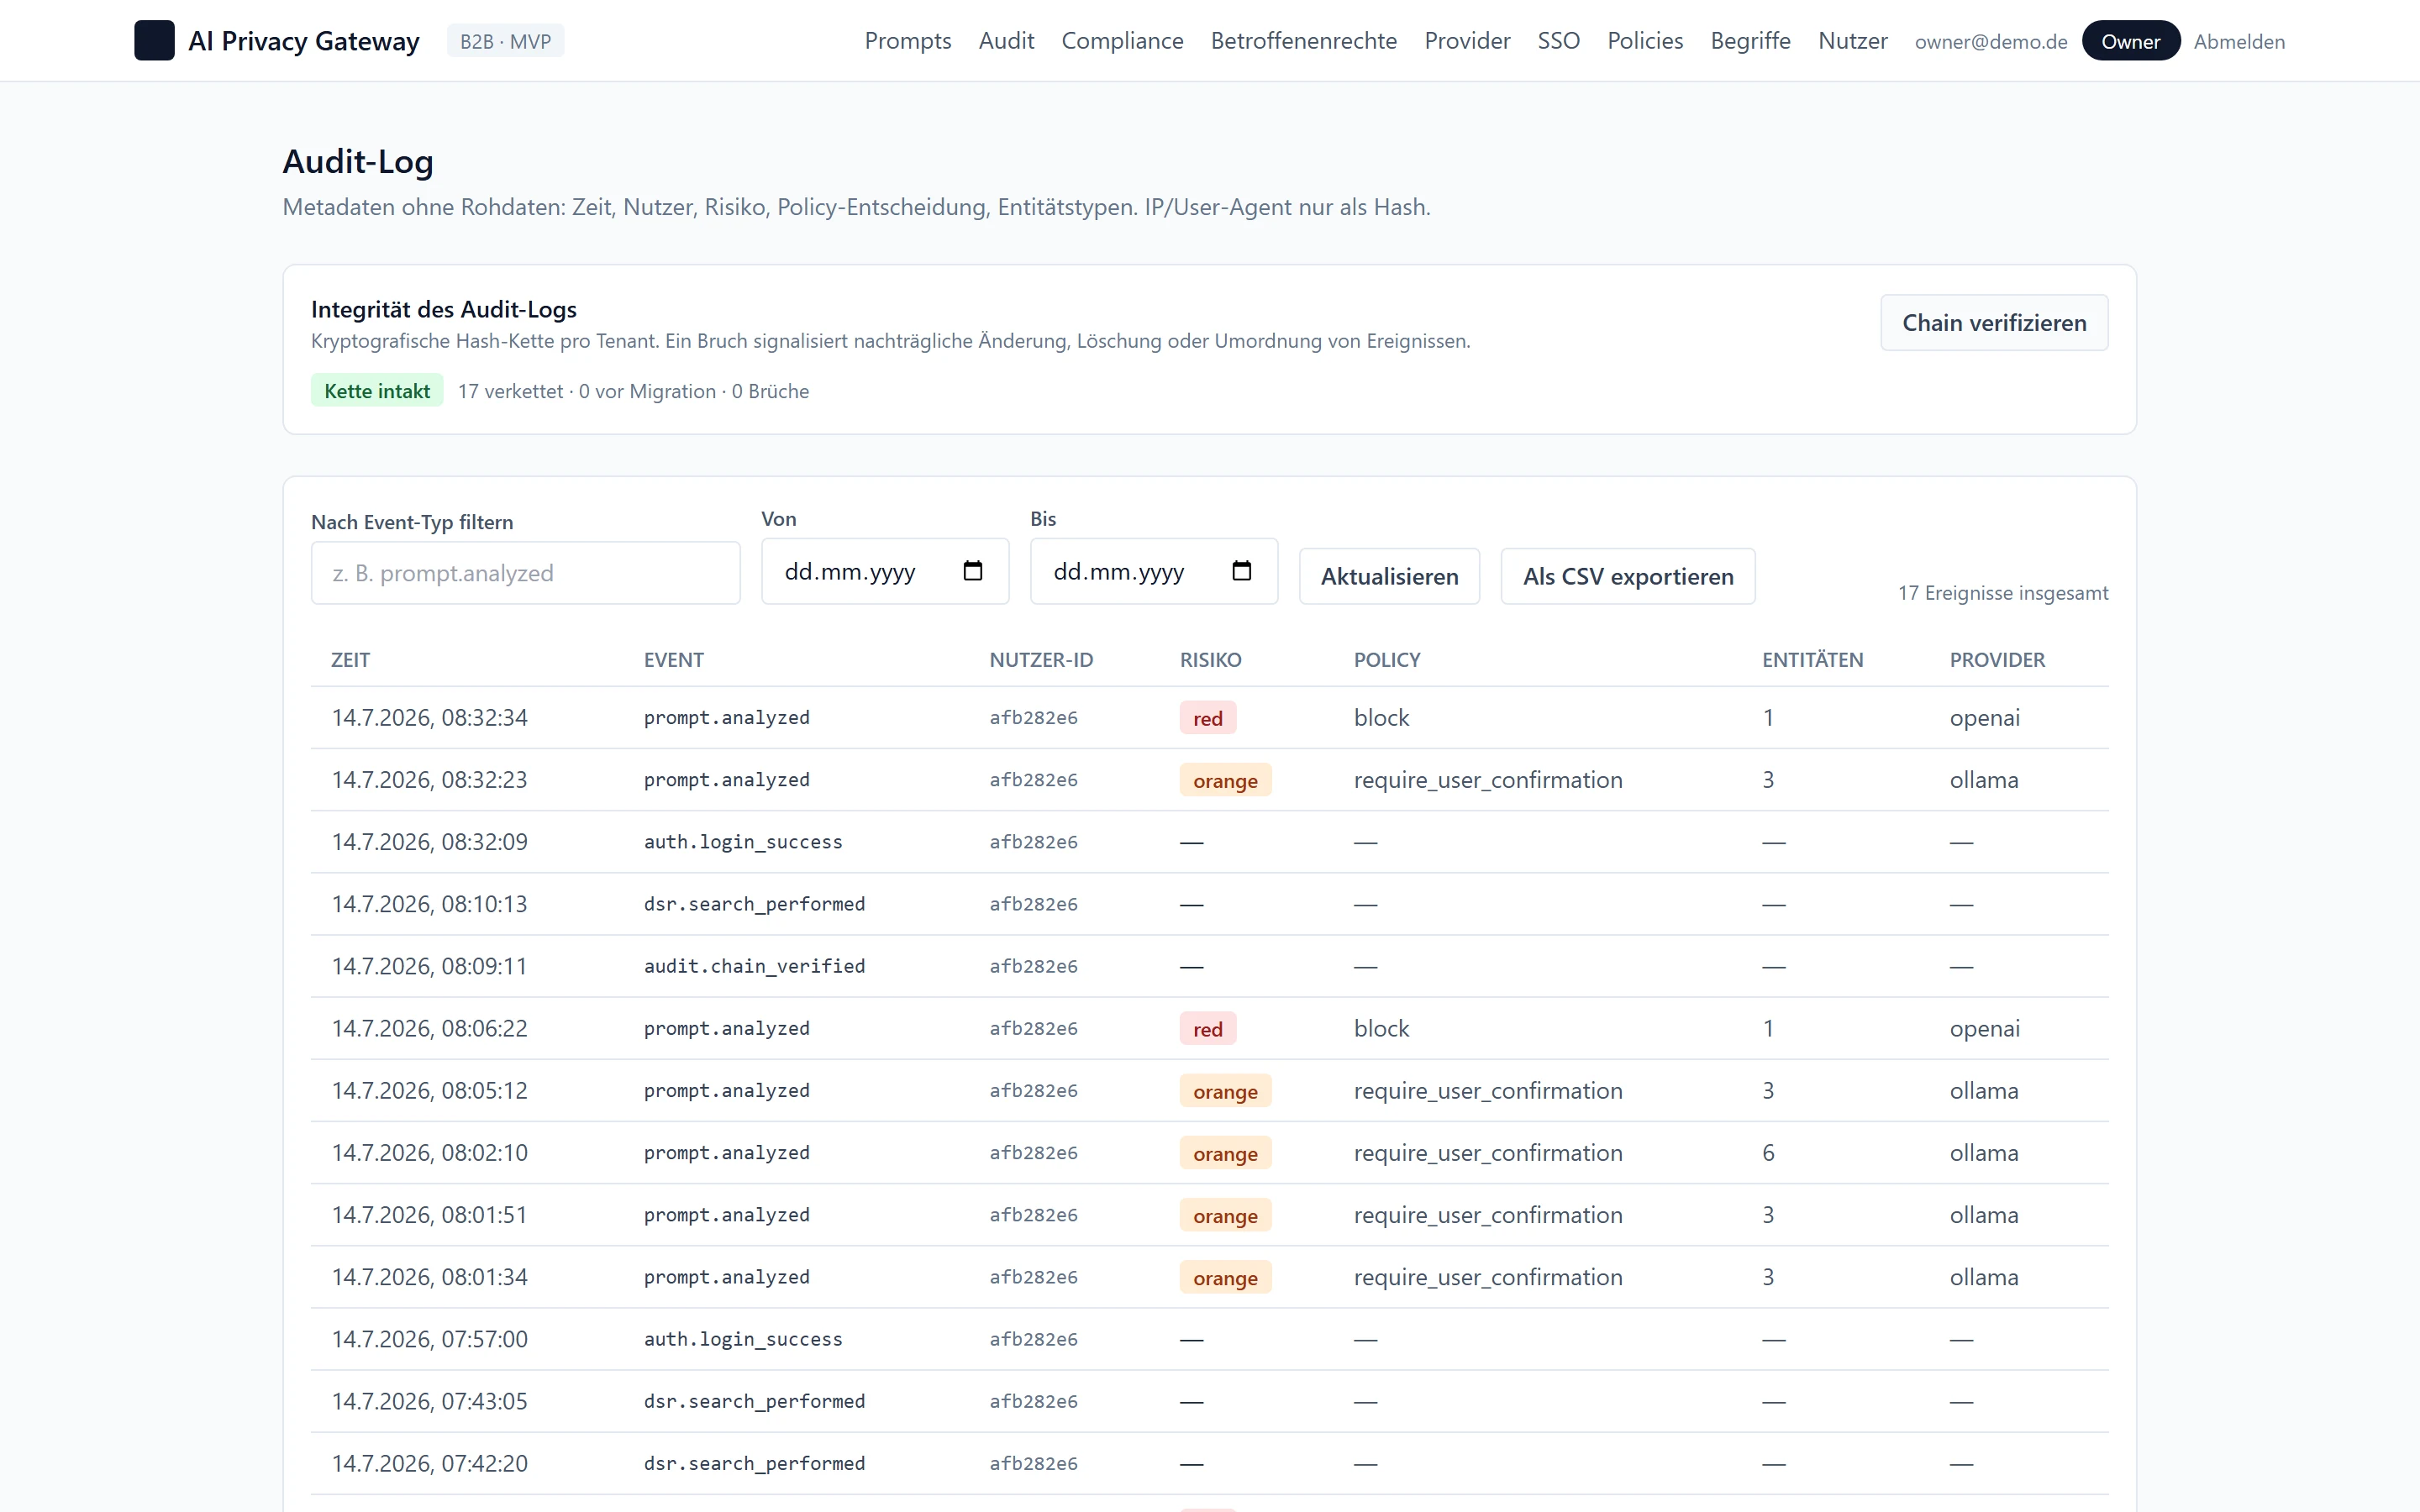Click the Owner role badge
The width and height of the screenshot is (2420, 1512).
(x=2130, y=41)
